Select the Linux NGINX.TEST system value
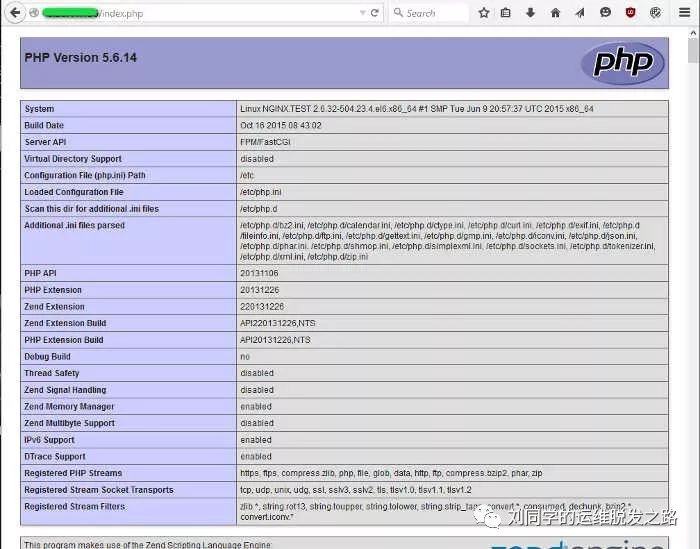Viewport: 700px width, 549px height. tap(417, 109)
